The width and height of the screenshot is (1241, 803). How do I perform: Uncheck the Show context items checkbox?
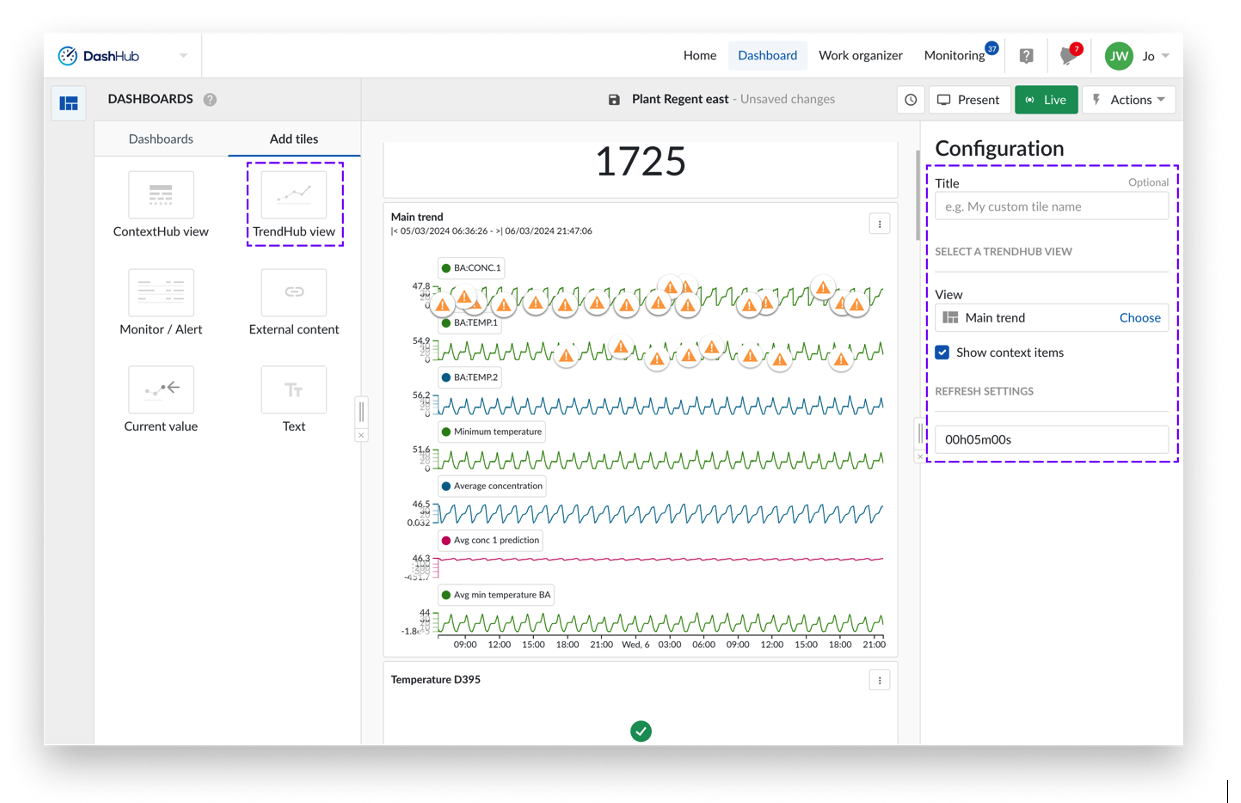pos(941,352)
